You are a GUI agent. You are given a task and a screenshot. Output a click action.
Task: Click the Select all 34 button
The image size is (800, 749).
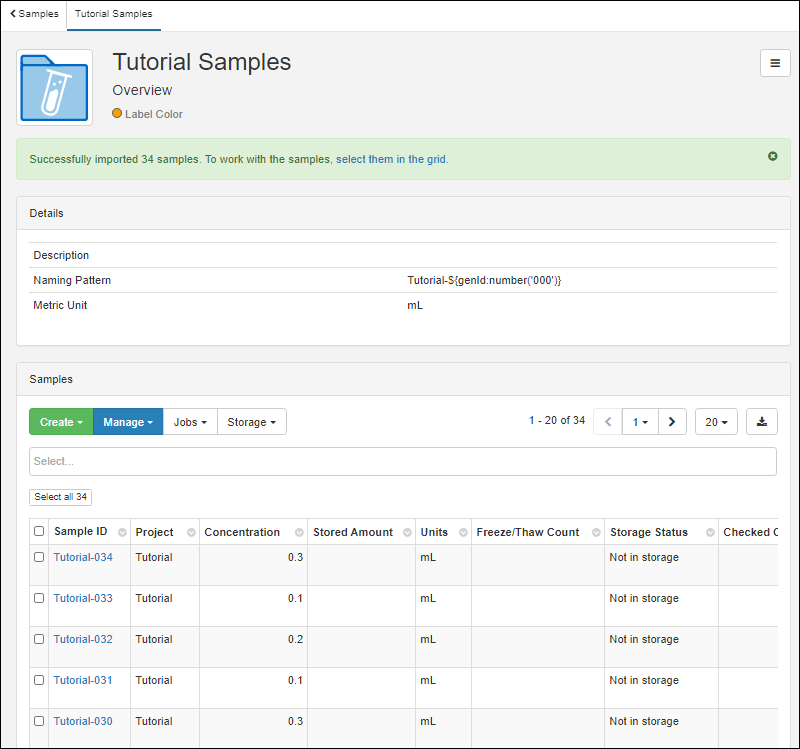[60, 497]
